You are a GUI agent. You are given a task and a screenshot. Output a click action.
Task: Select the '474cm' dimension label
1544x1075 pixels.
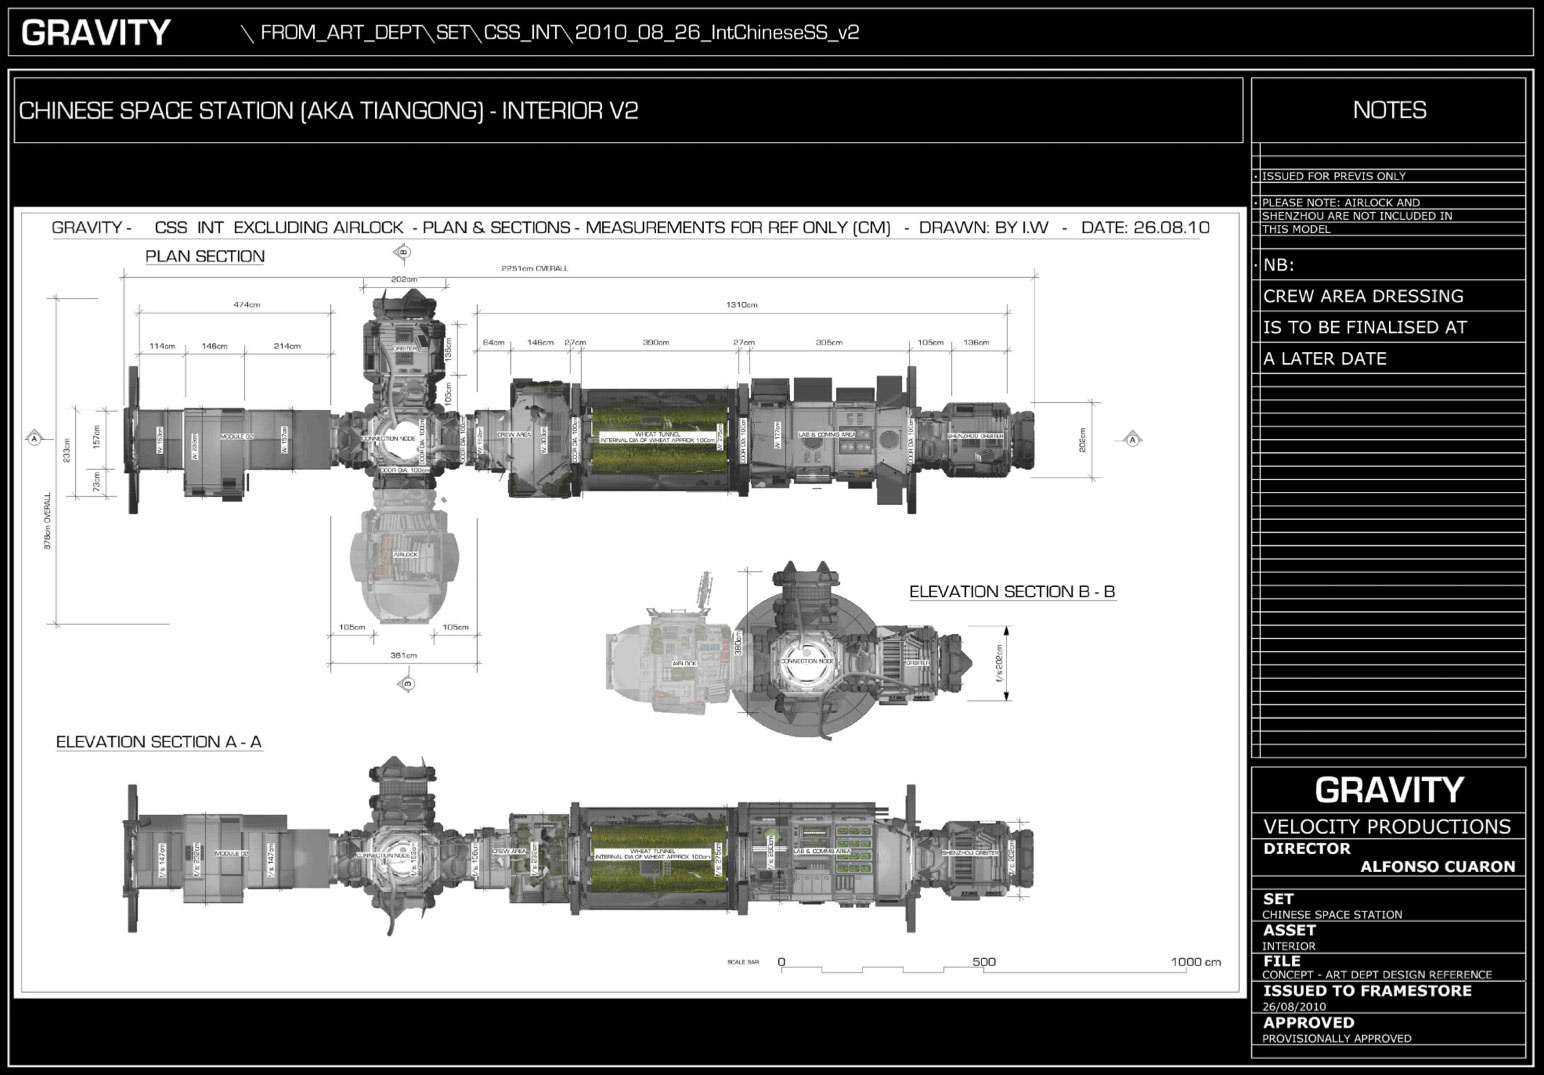(247, 304)
